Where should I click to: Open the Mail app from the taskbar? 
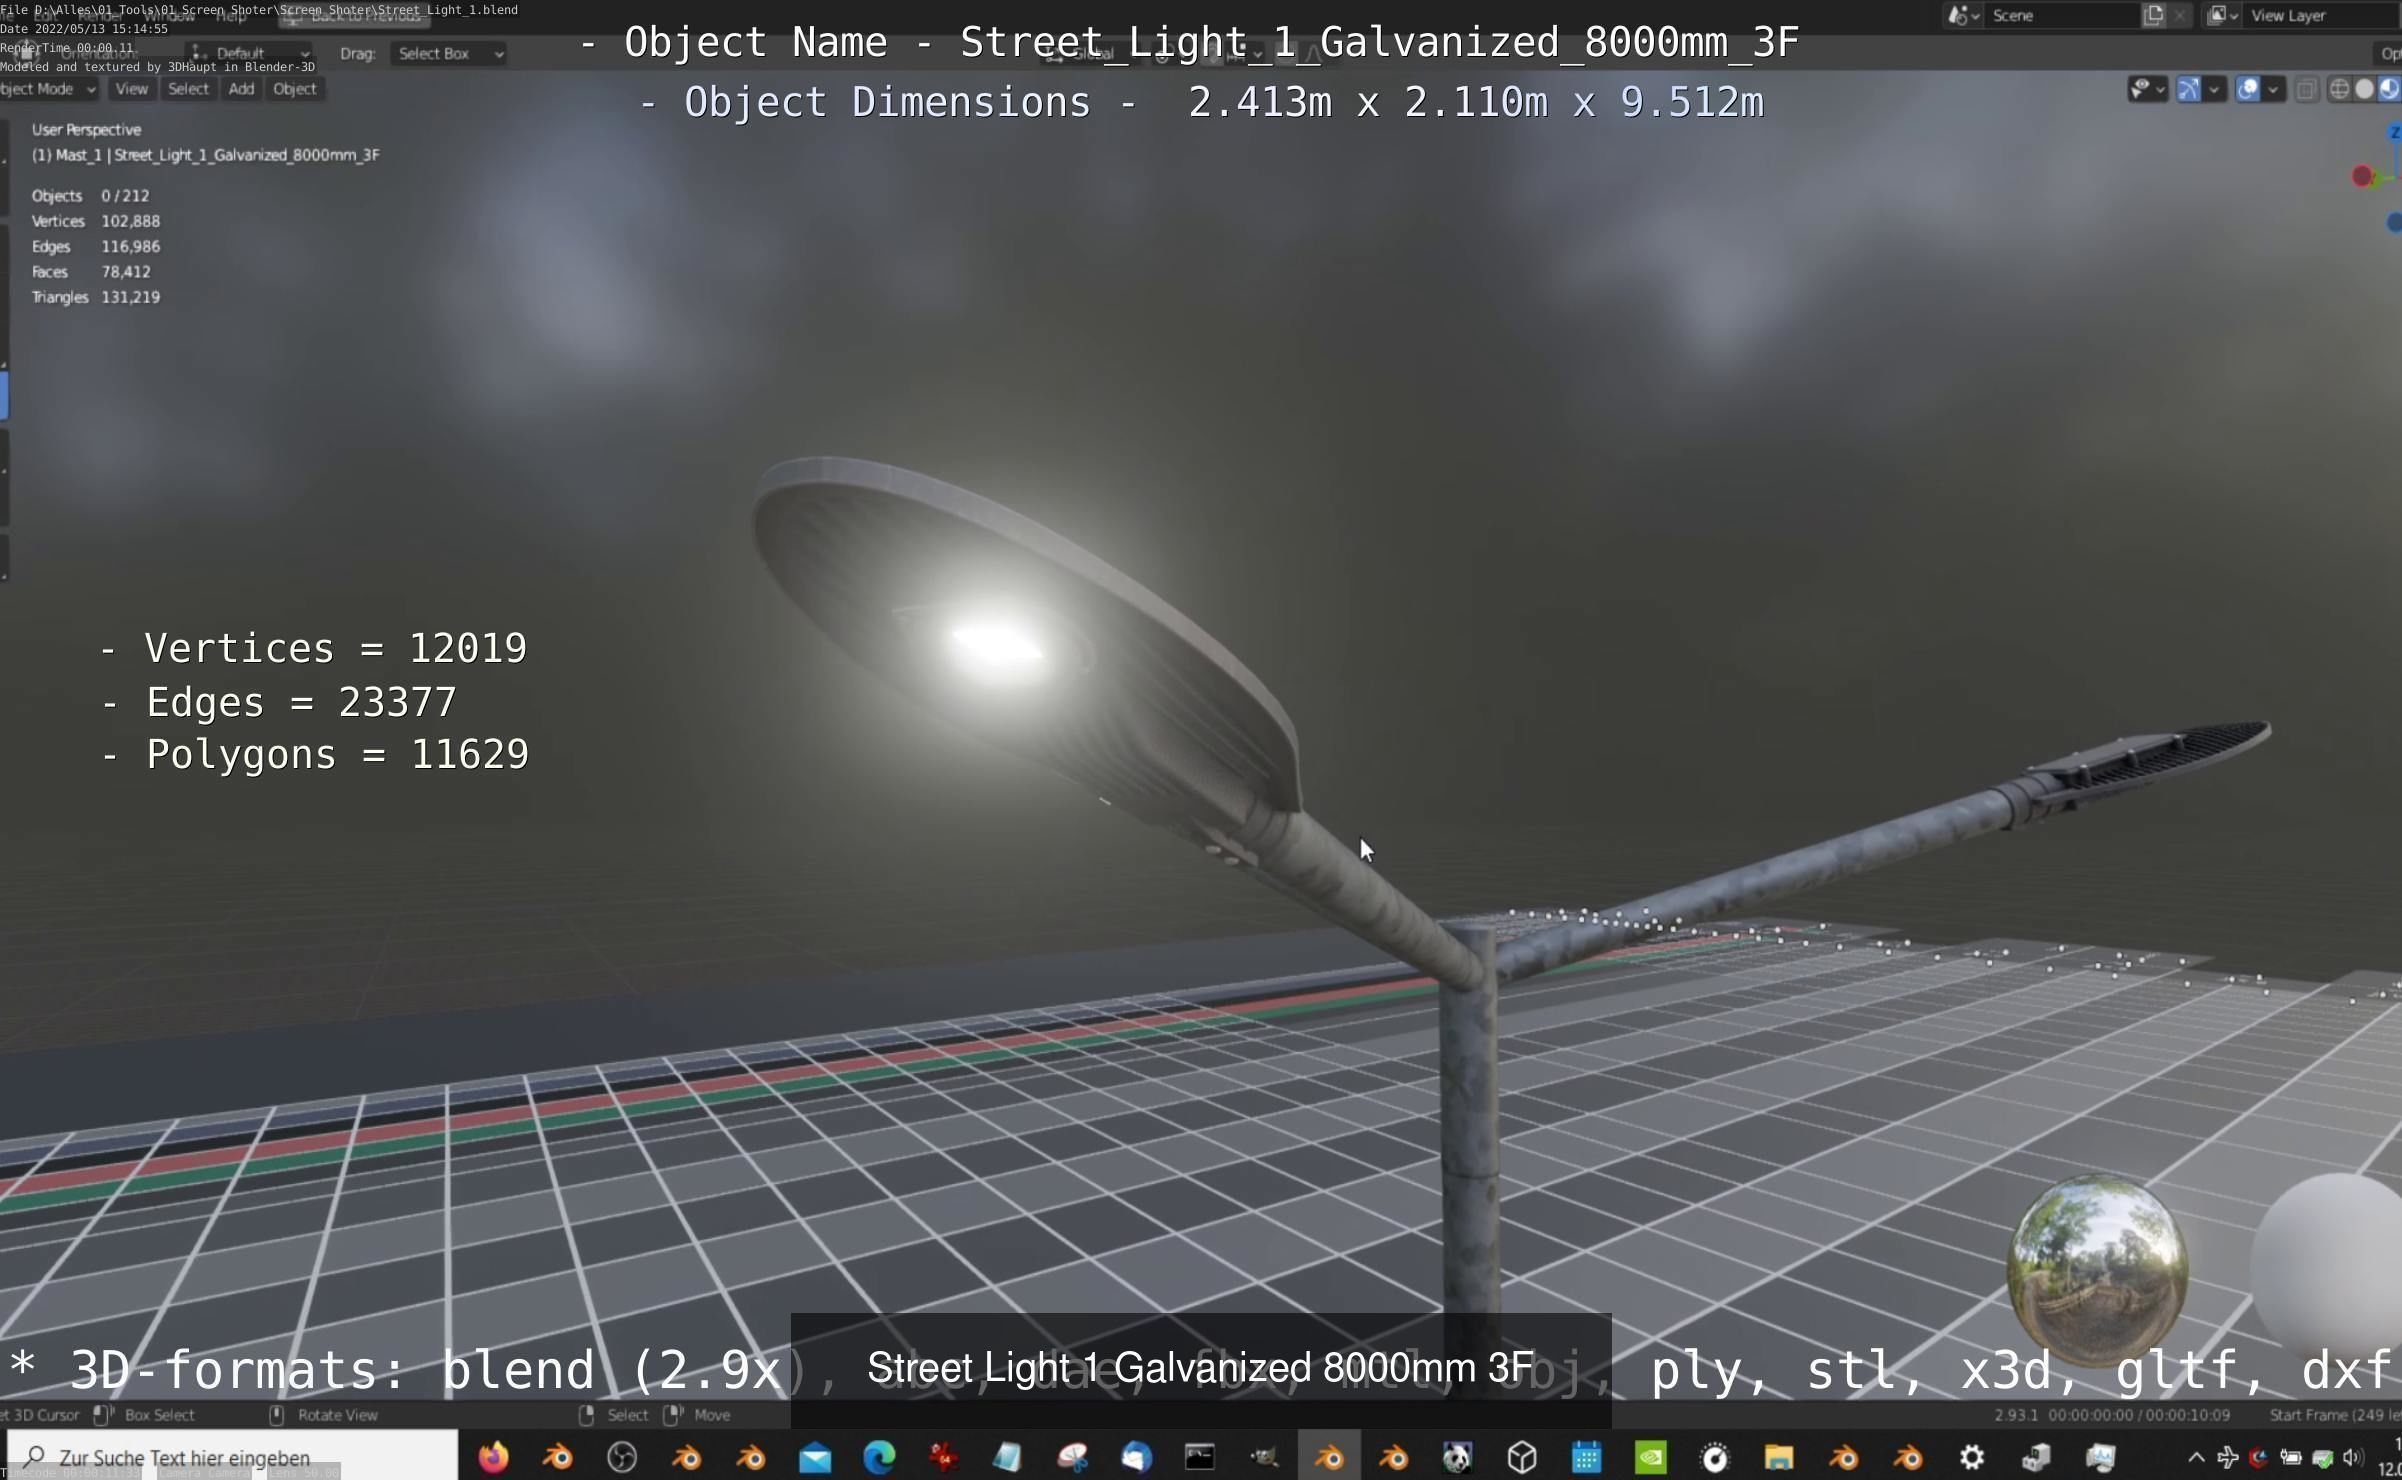pyautogui.click(x=815, y=1458)
